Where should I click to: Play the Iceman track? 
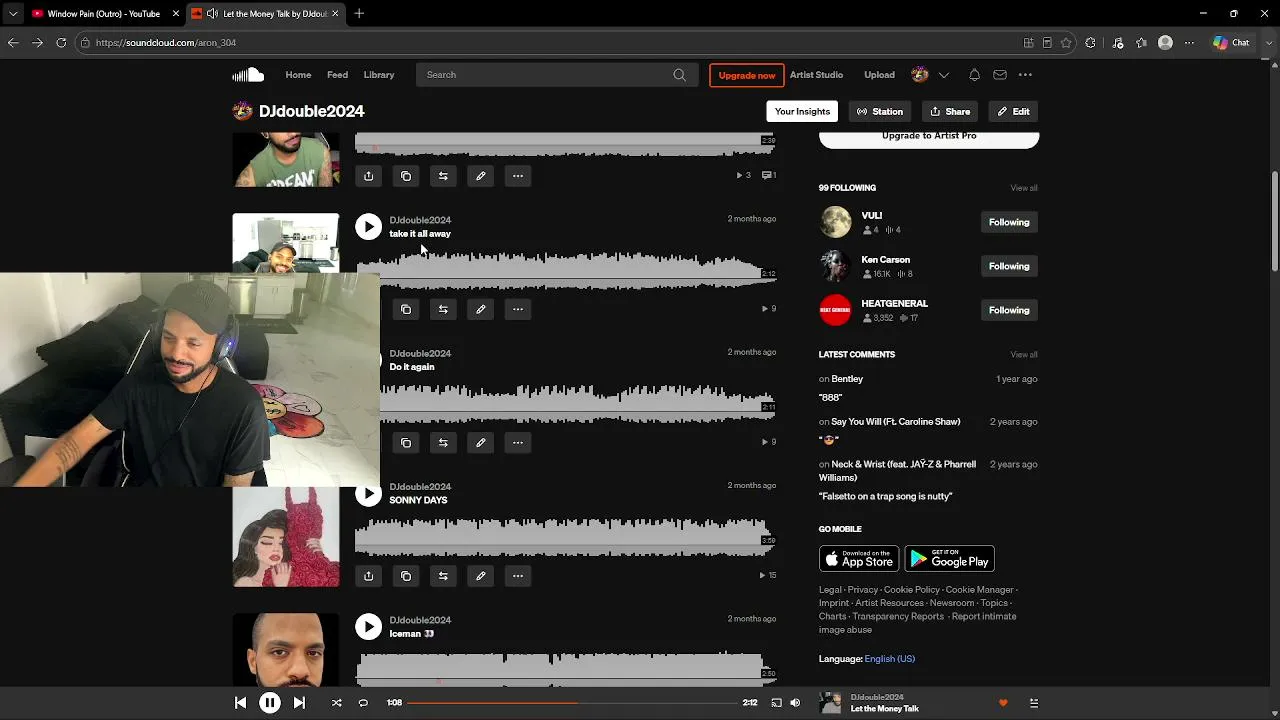(369, 627)
